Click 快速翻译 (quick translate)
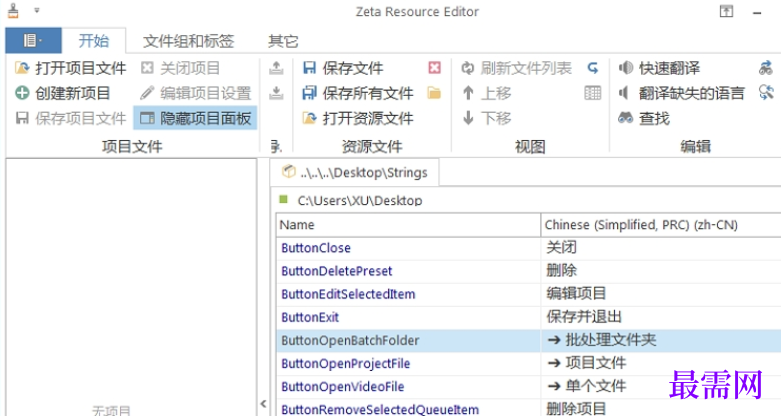The image size is (781, 416). click(659, 68)
